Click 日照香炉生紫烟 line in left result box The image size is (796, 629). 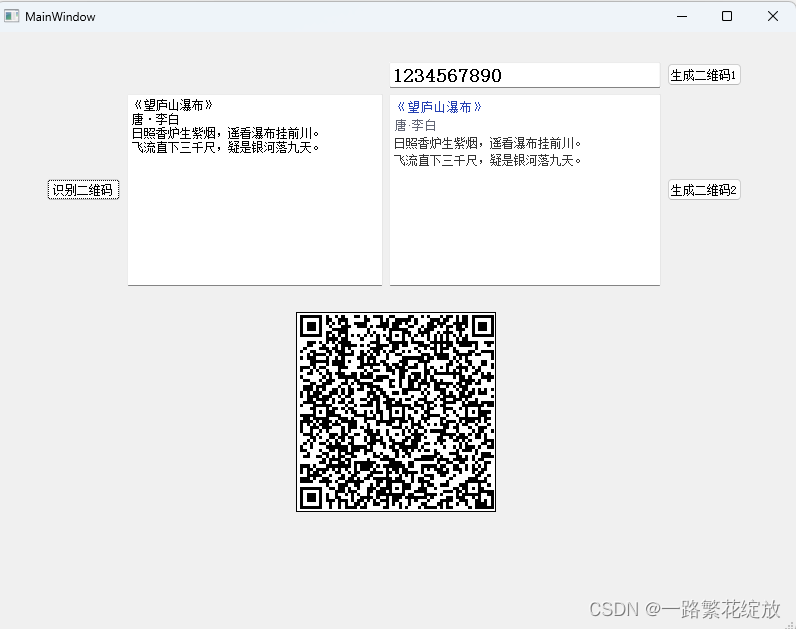point(225,134)
